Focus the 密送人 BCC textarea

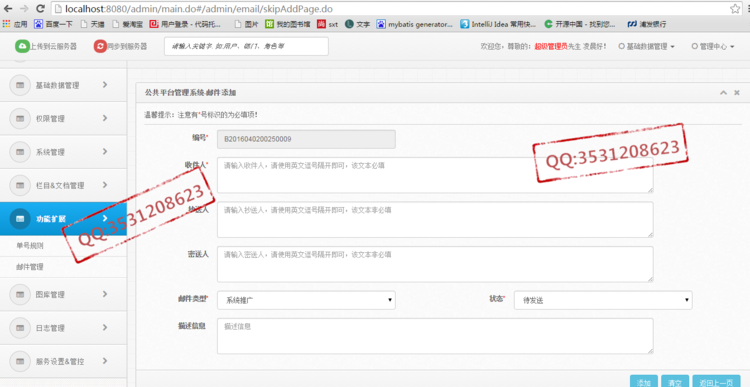pos(435,264)
